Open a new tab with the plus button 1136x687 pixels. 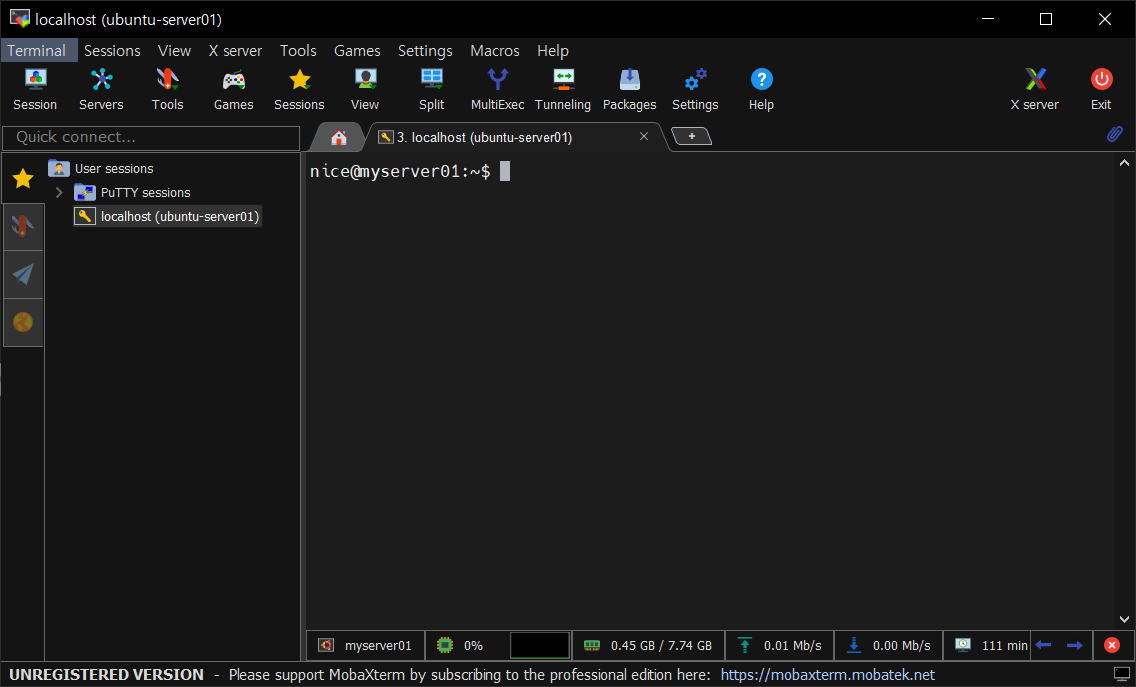click(692, 136)
